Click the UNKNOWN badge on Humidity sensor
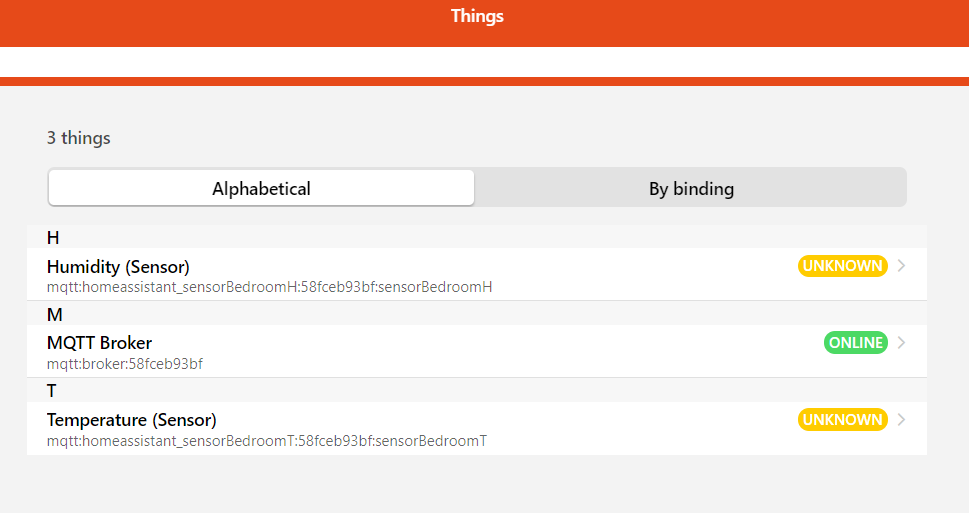 pos(842,266)
